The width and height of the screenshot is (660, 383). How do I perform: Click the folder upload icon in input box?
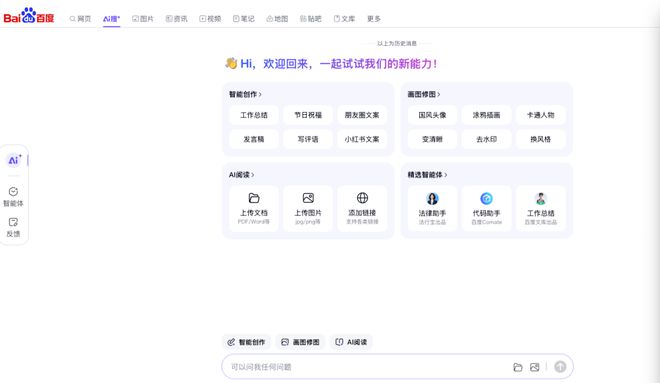(x=518, y=367)
